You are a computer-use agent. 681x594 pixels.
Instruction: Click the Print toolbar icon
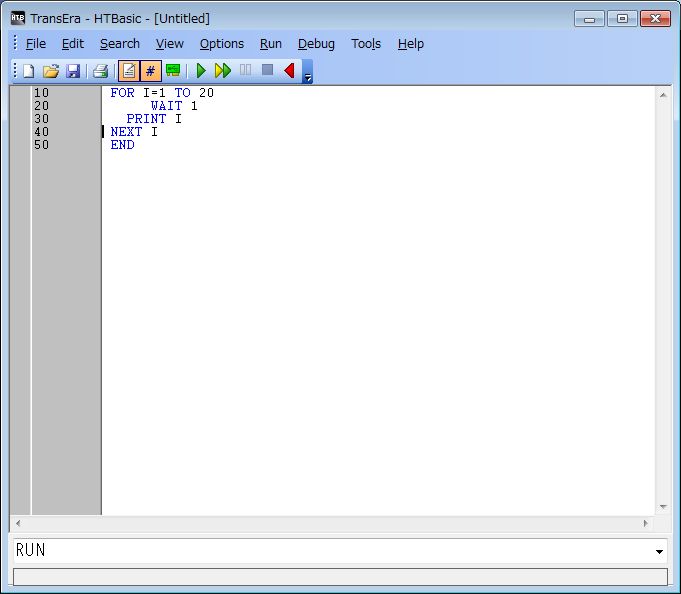coord(100,71)
